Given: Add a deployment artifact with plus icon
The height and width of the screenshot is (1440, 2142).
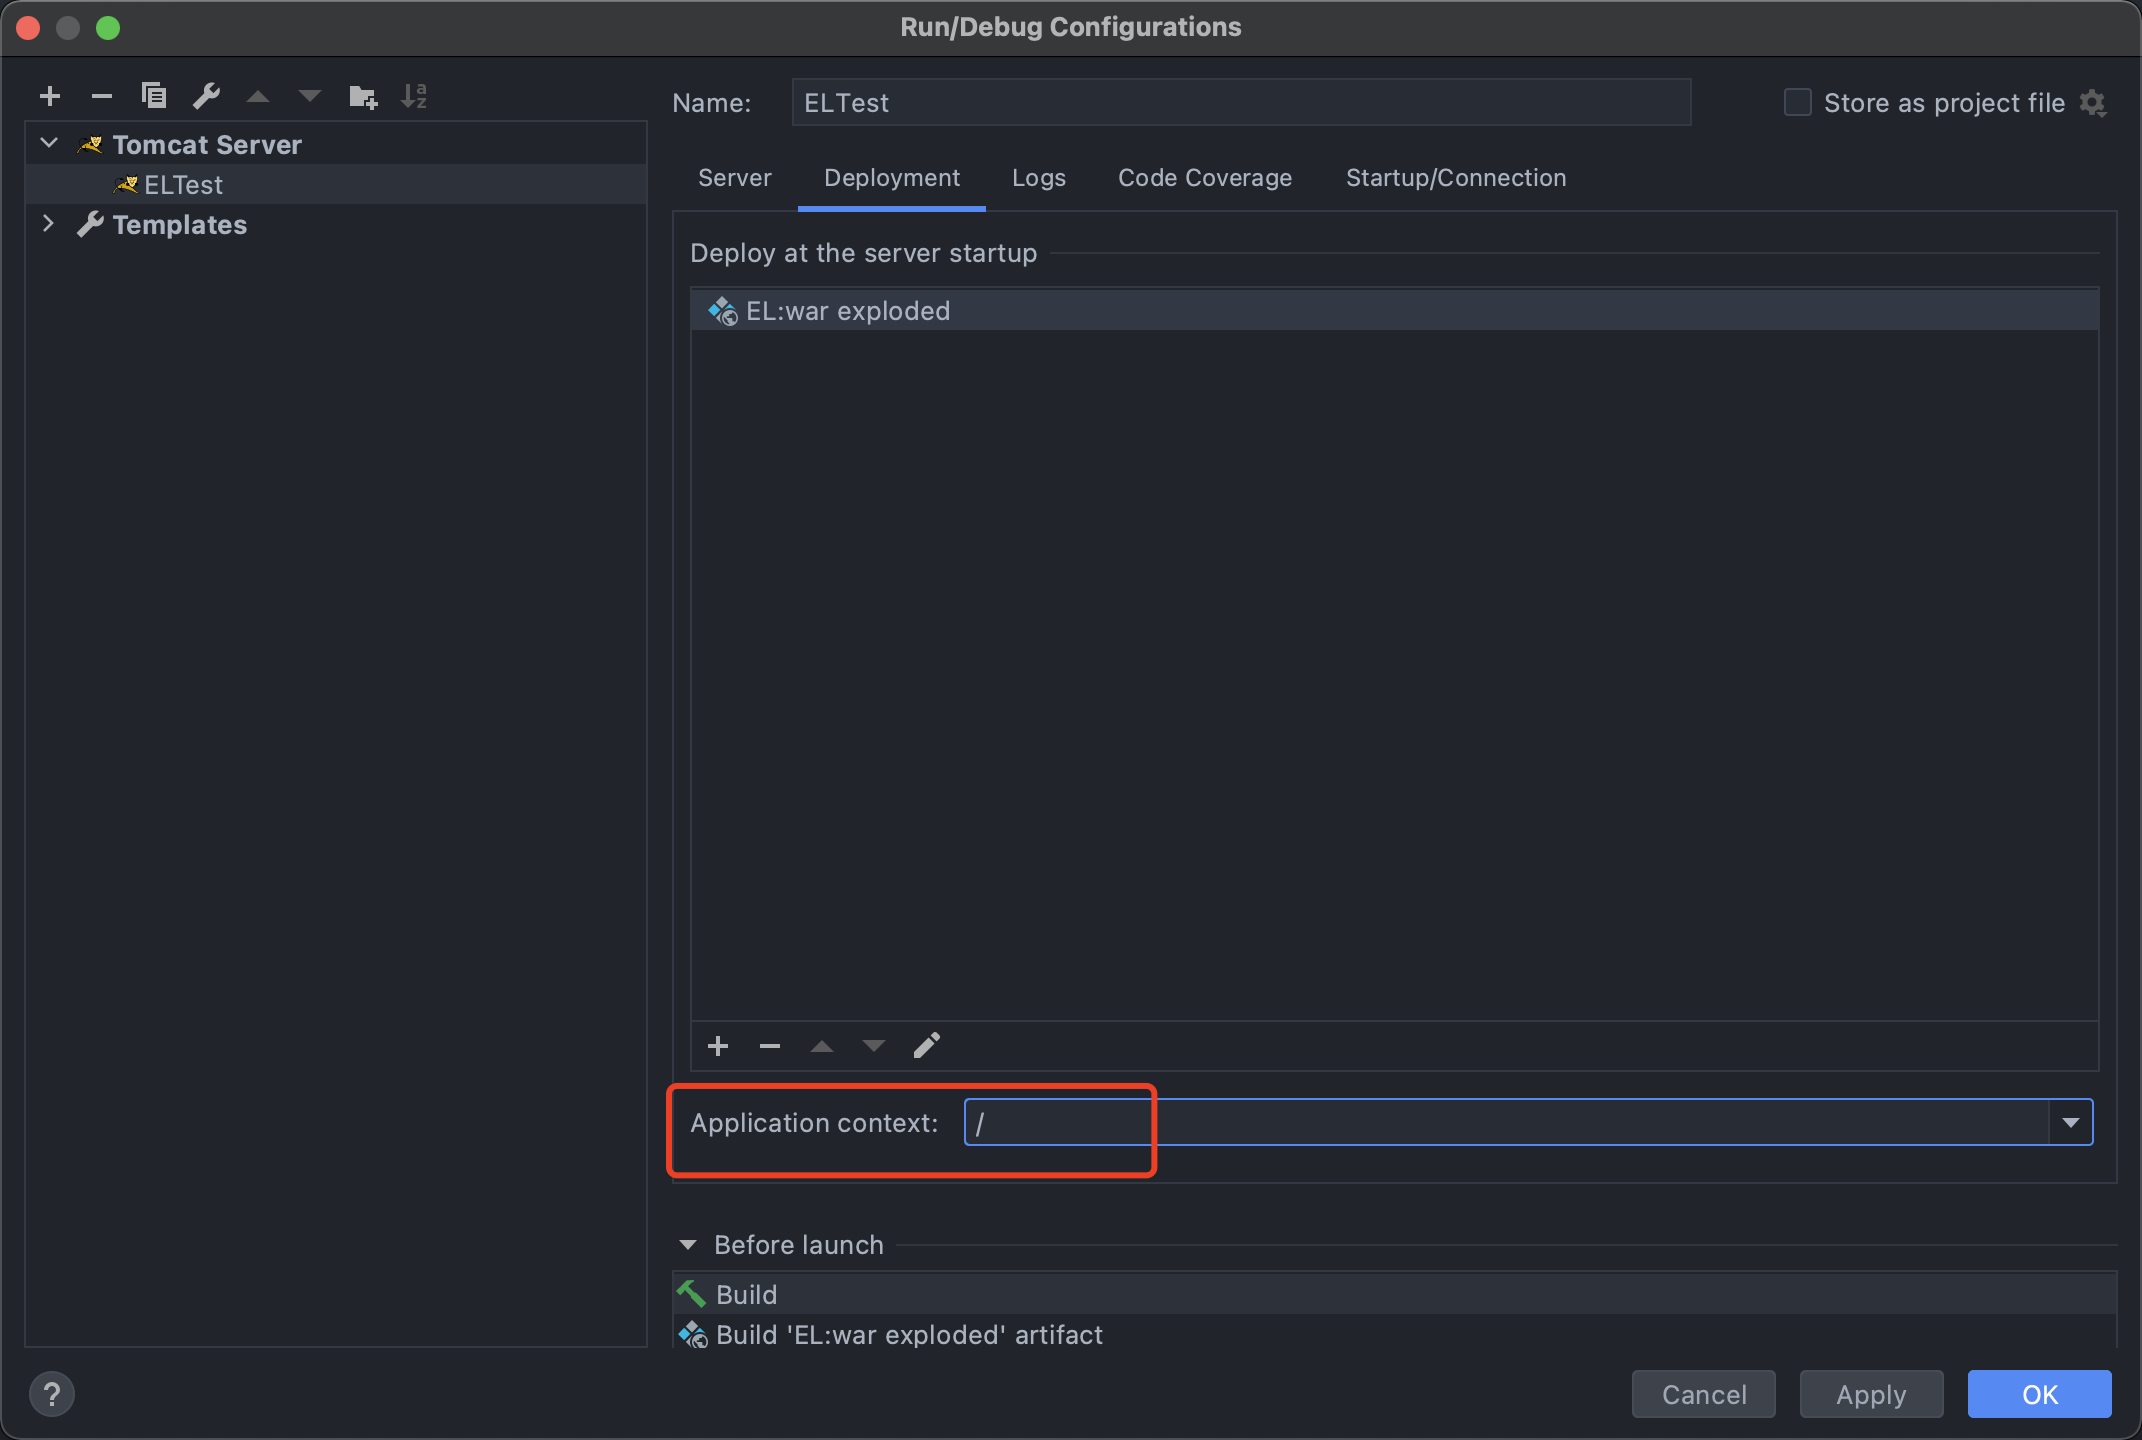Looking at the screenshot, I should tap(718, 1046).
